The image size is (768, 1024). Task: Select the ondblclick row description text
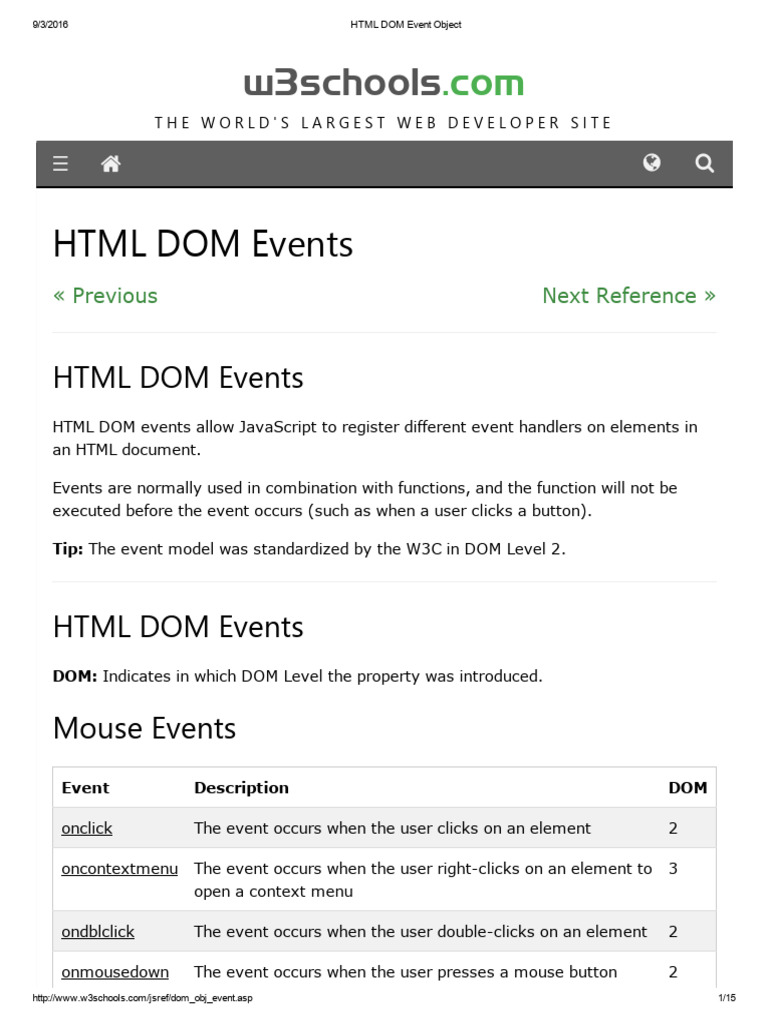coord(421,931)
